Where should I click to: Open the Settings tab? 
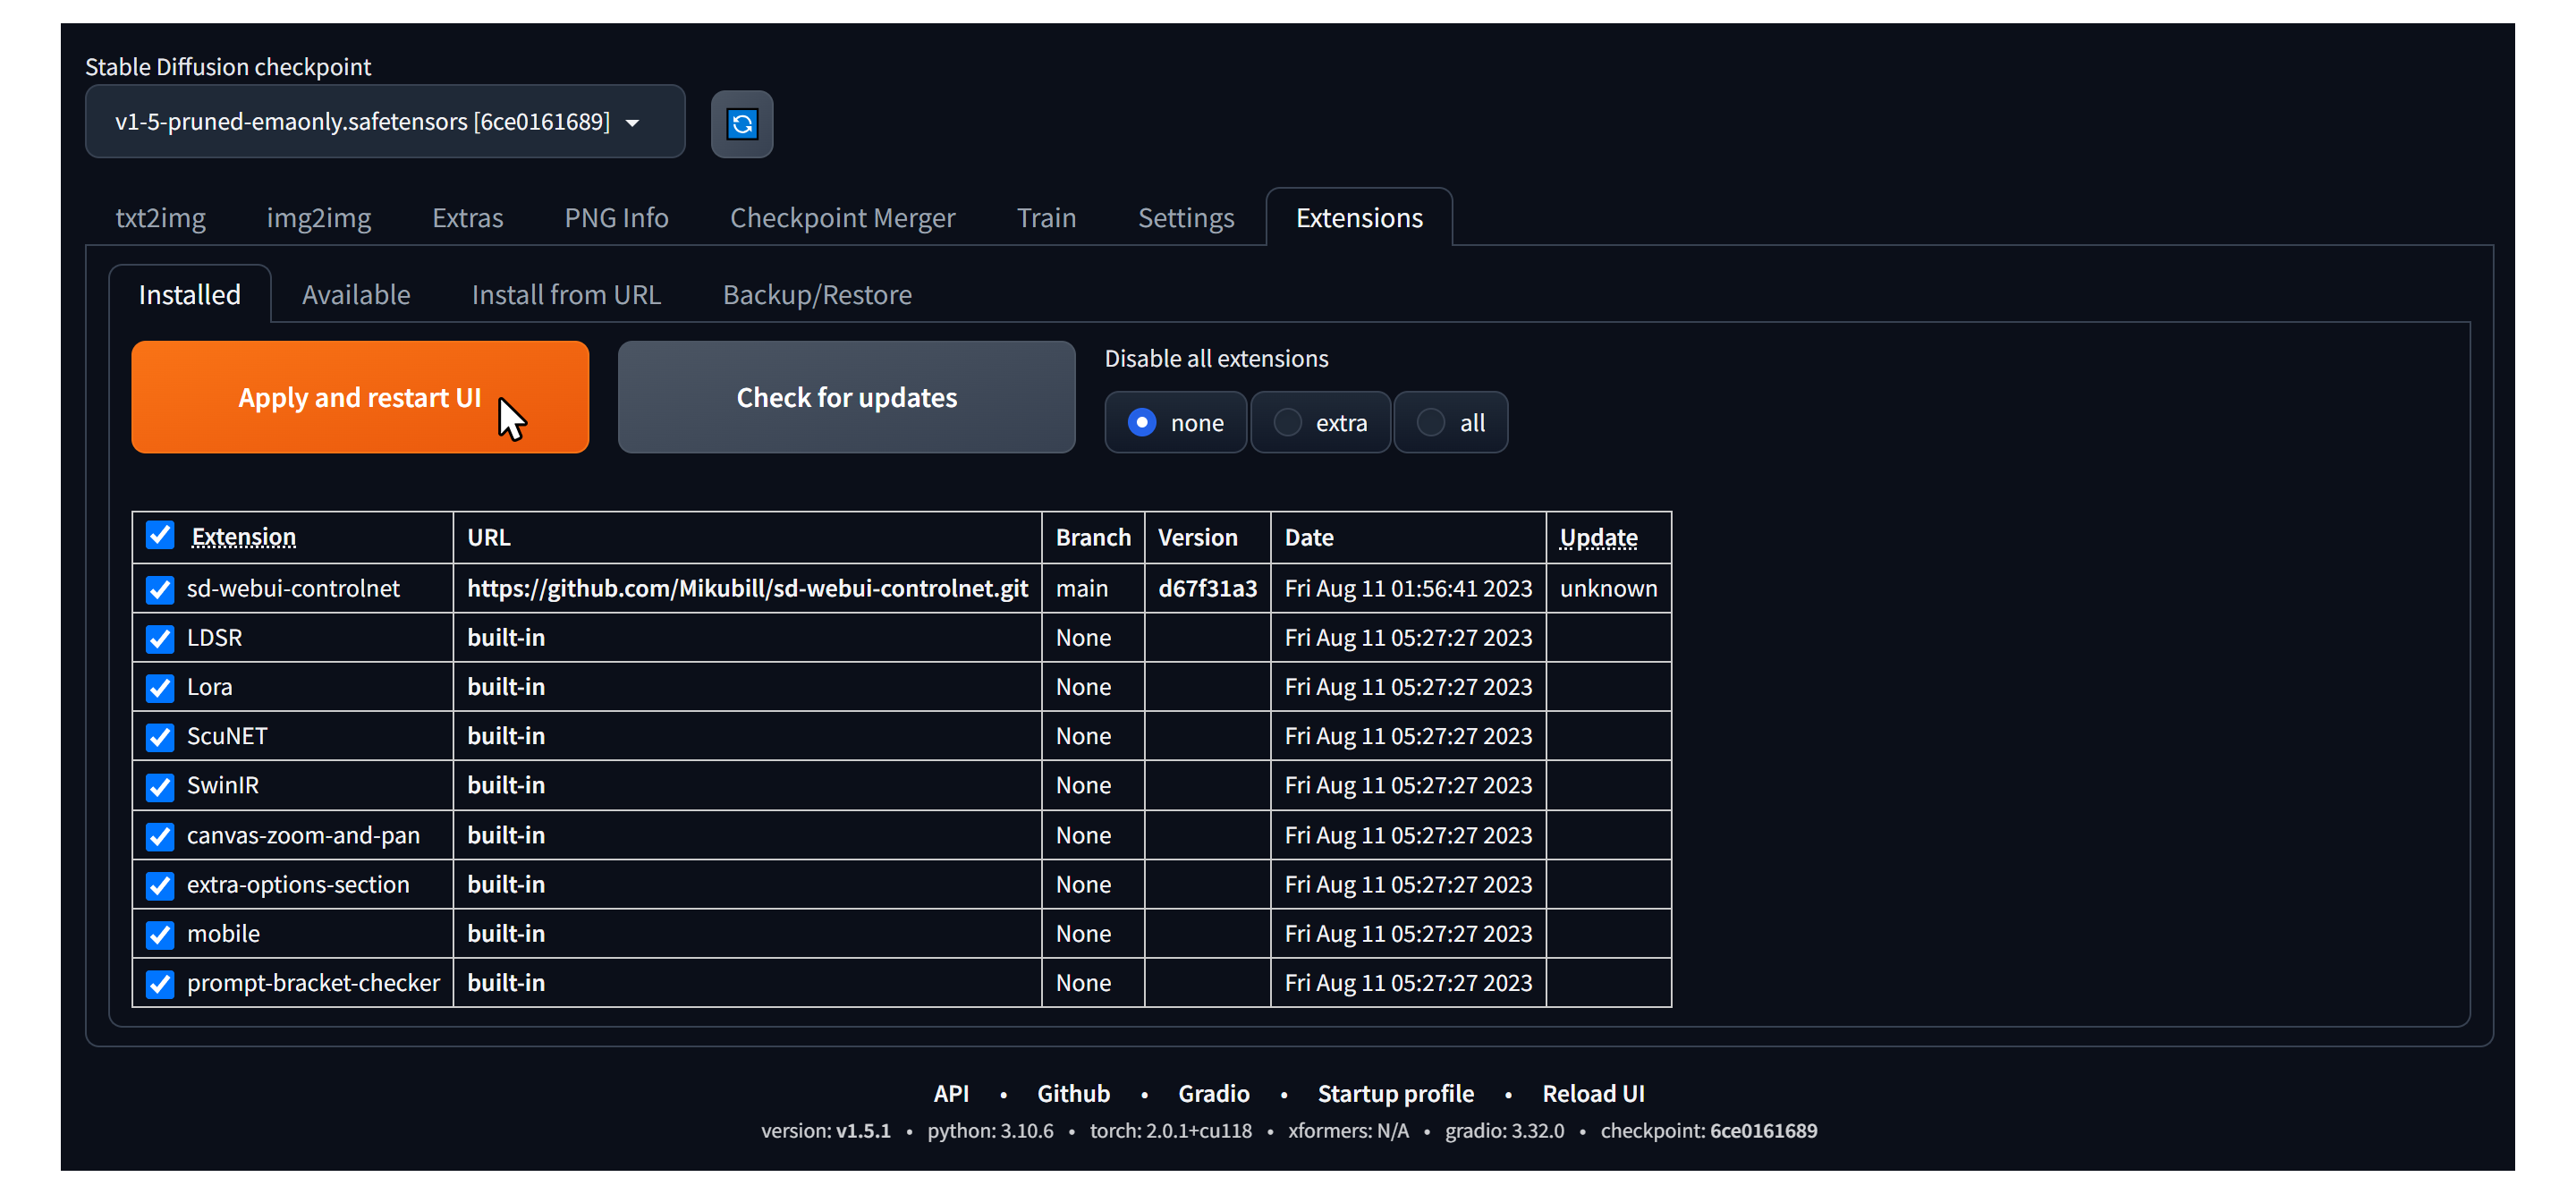[1186, 217]
